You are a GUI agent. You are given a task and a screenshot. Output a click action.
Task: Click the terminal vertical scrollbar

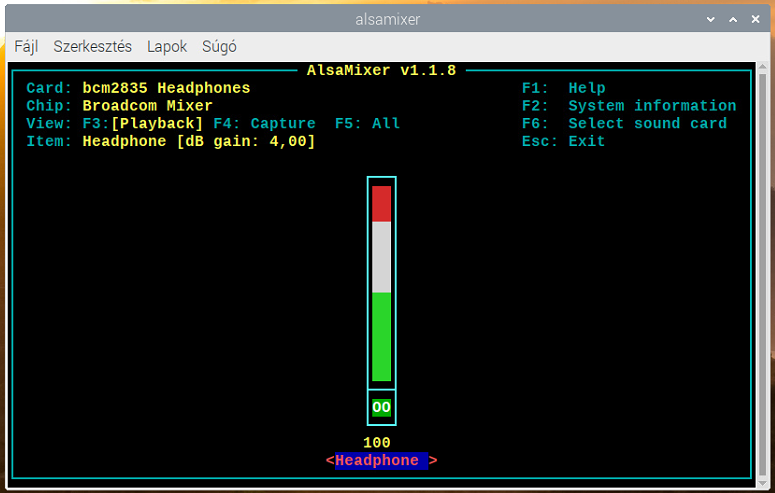(x=763, y=274)
